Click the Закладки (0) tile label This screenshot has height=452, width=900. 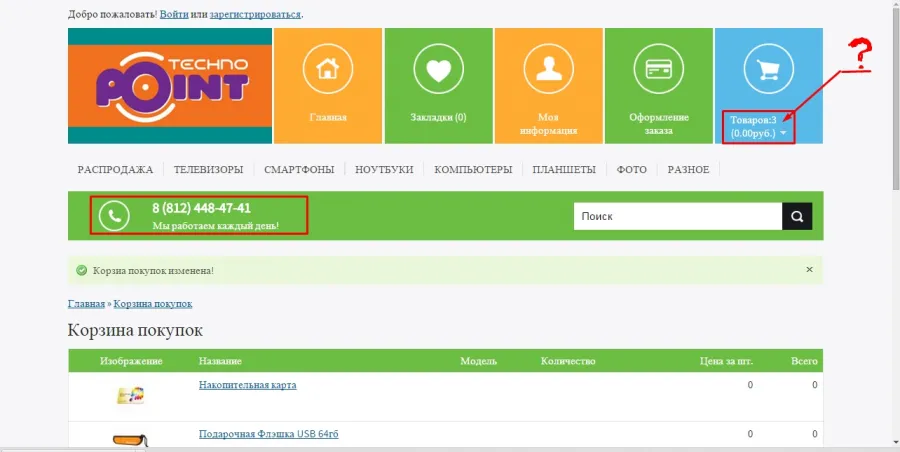pos(439,118)
